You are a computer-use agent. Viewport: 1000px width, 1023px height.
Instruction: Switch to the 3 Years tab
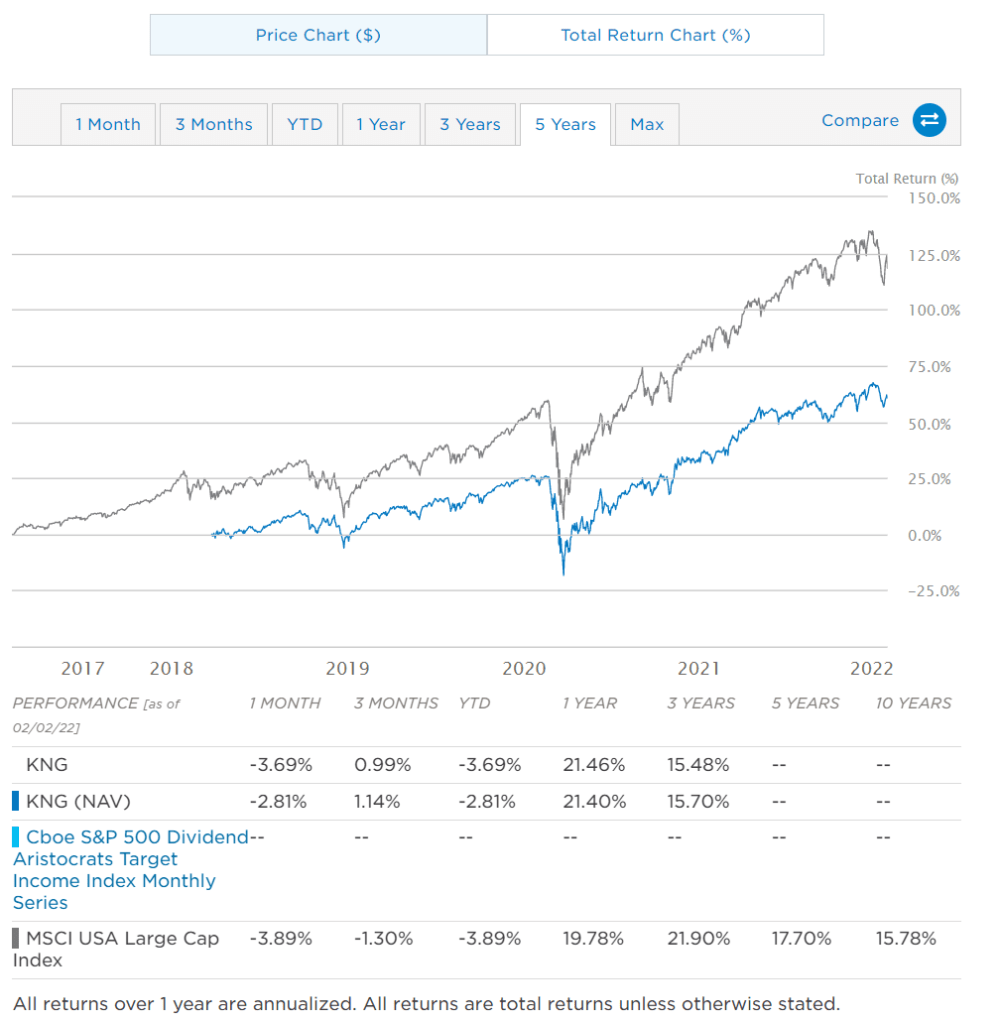pyautogui.click(x=470, y=125)
